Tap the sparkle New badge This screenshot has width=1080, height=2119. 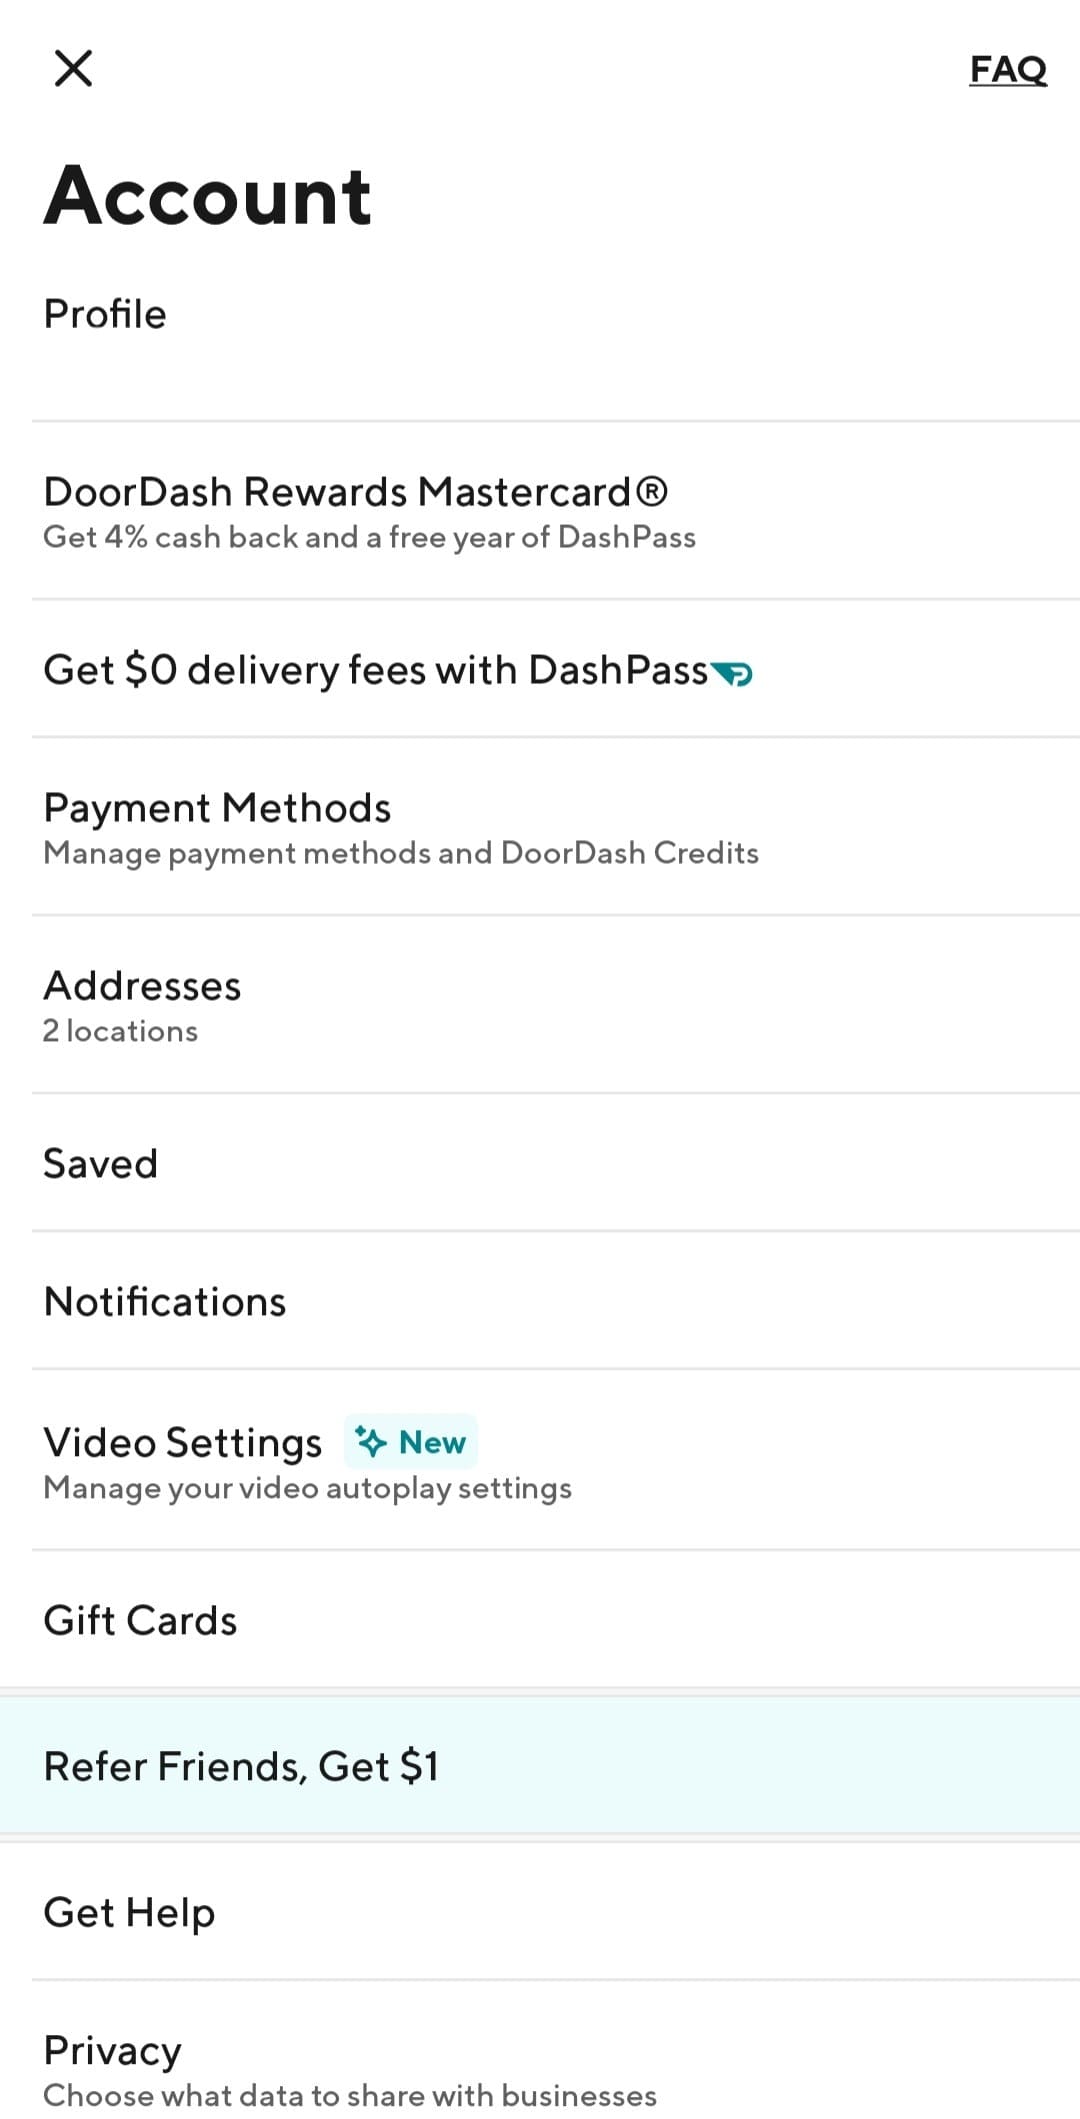(411, 1442)
